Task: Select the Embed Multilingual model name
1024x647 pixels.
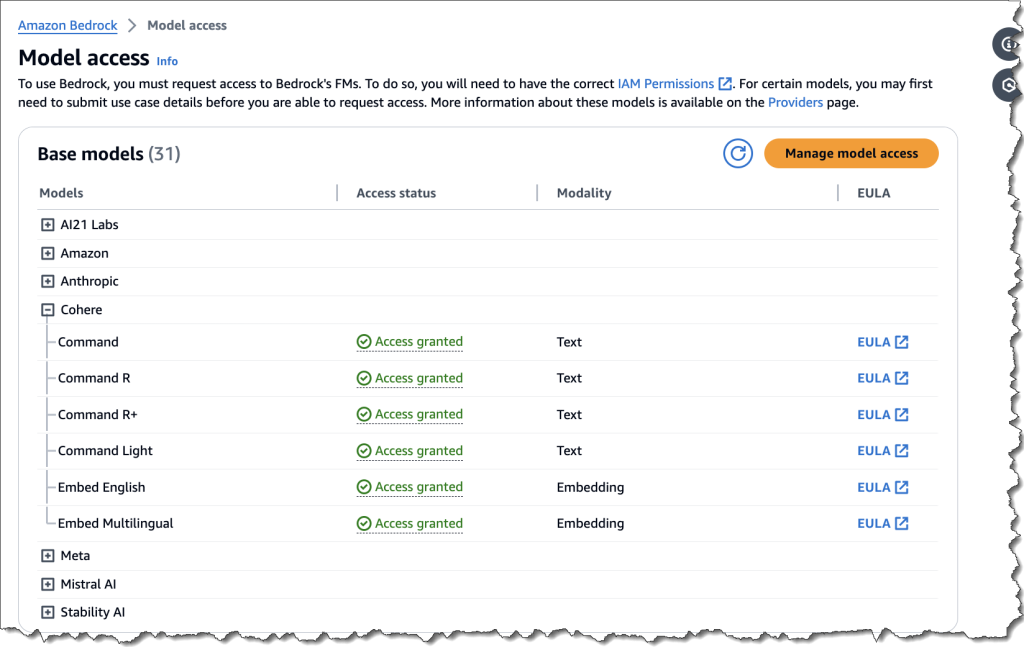Action: pyautogui.click(x=116, y=523)
